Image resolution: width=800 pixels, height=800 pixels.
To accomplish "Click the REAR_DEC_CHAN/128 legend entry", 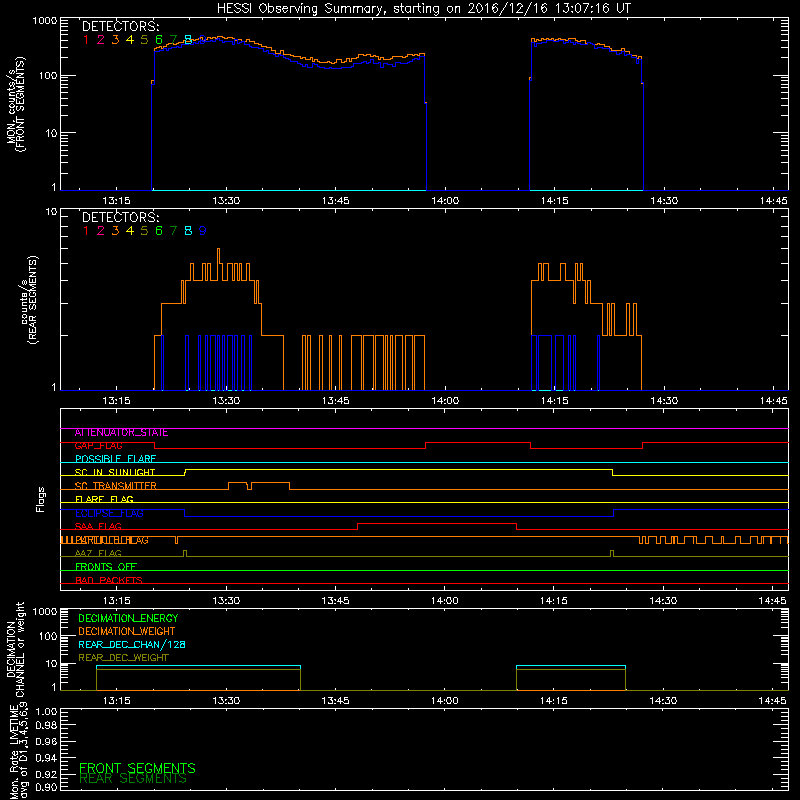I will click(132, 645).
